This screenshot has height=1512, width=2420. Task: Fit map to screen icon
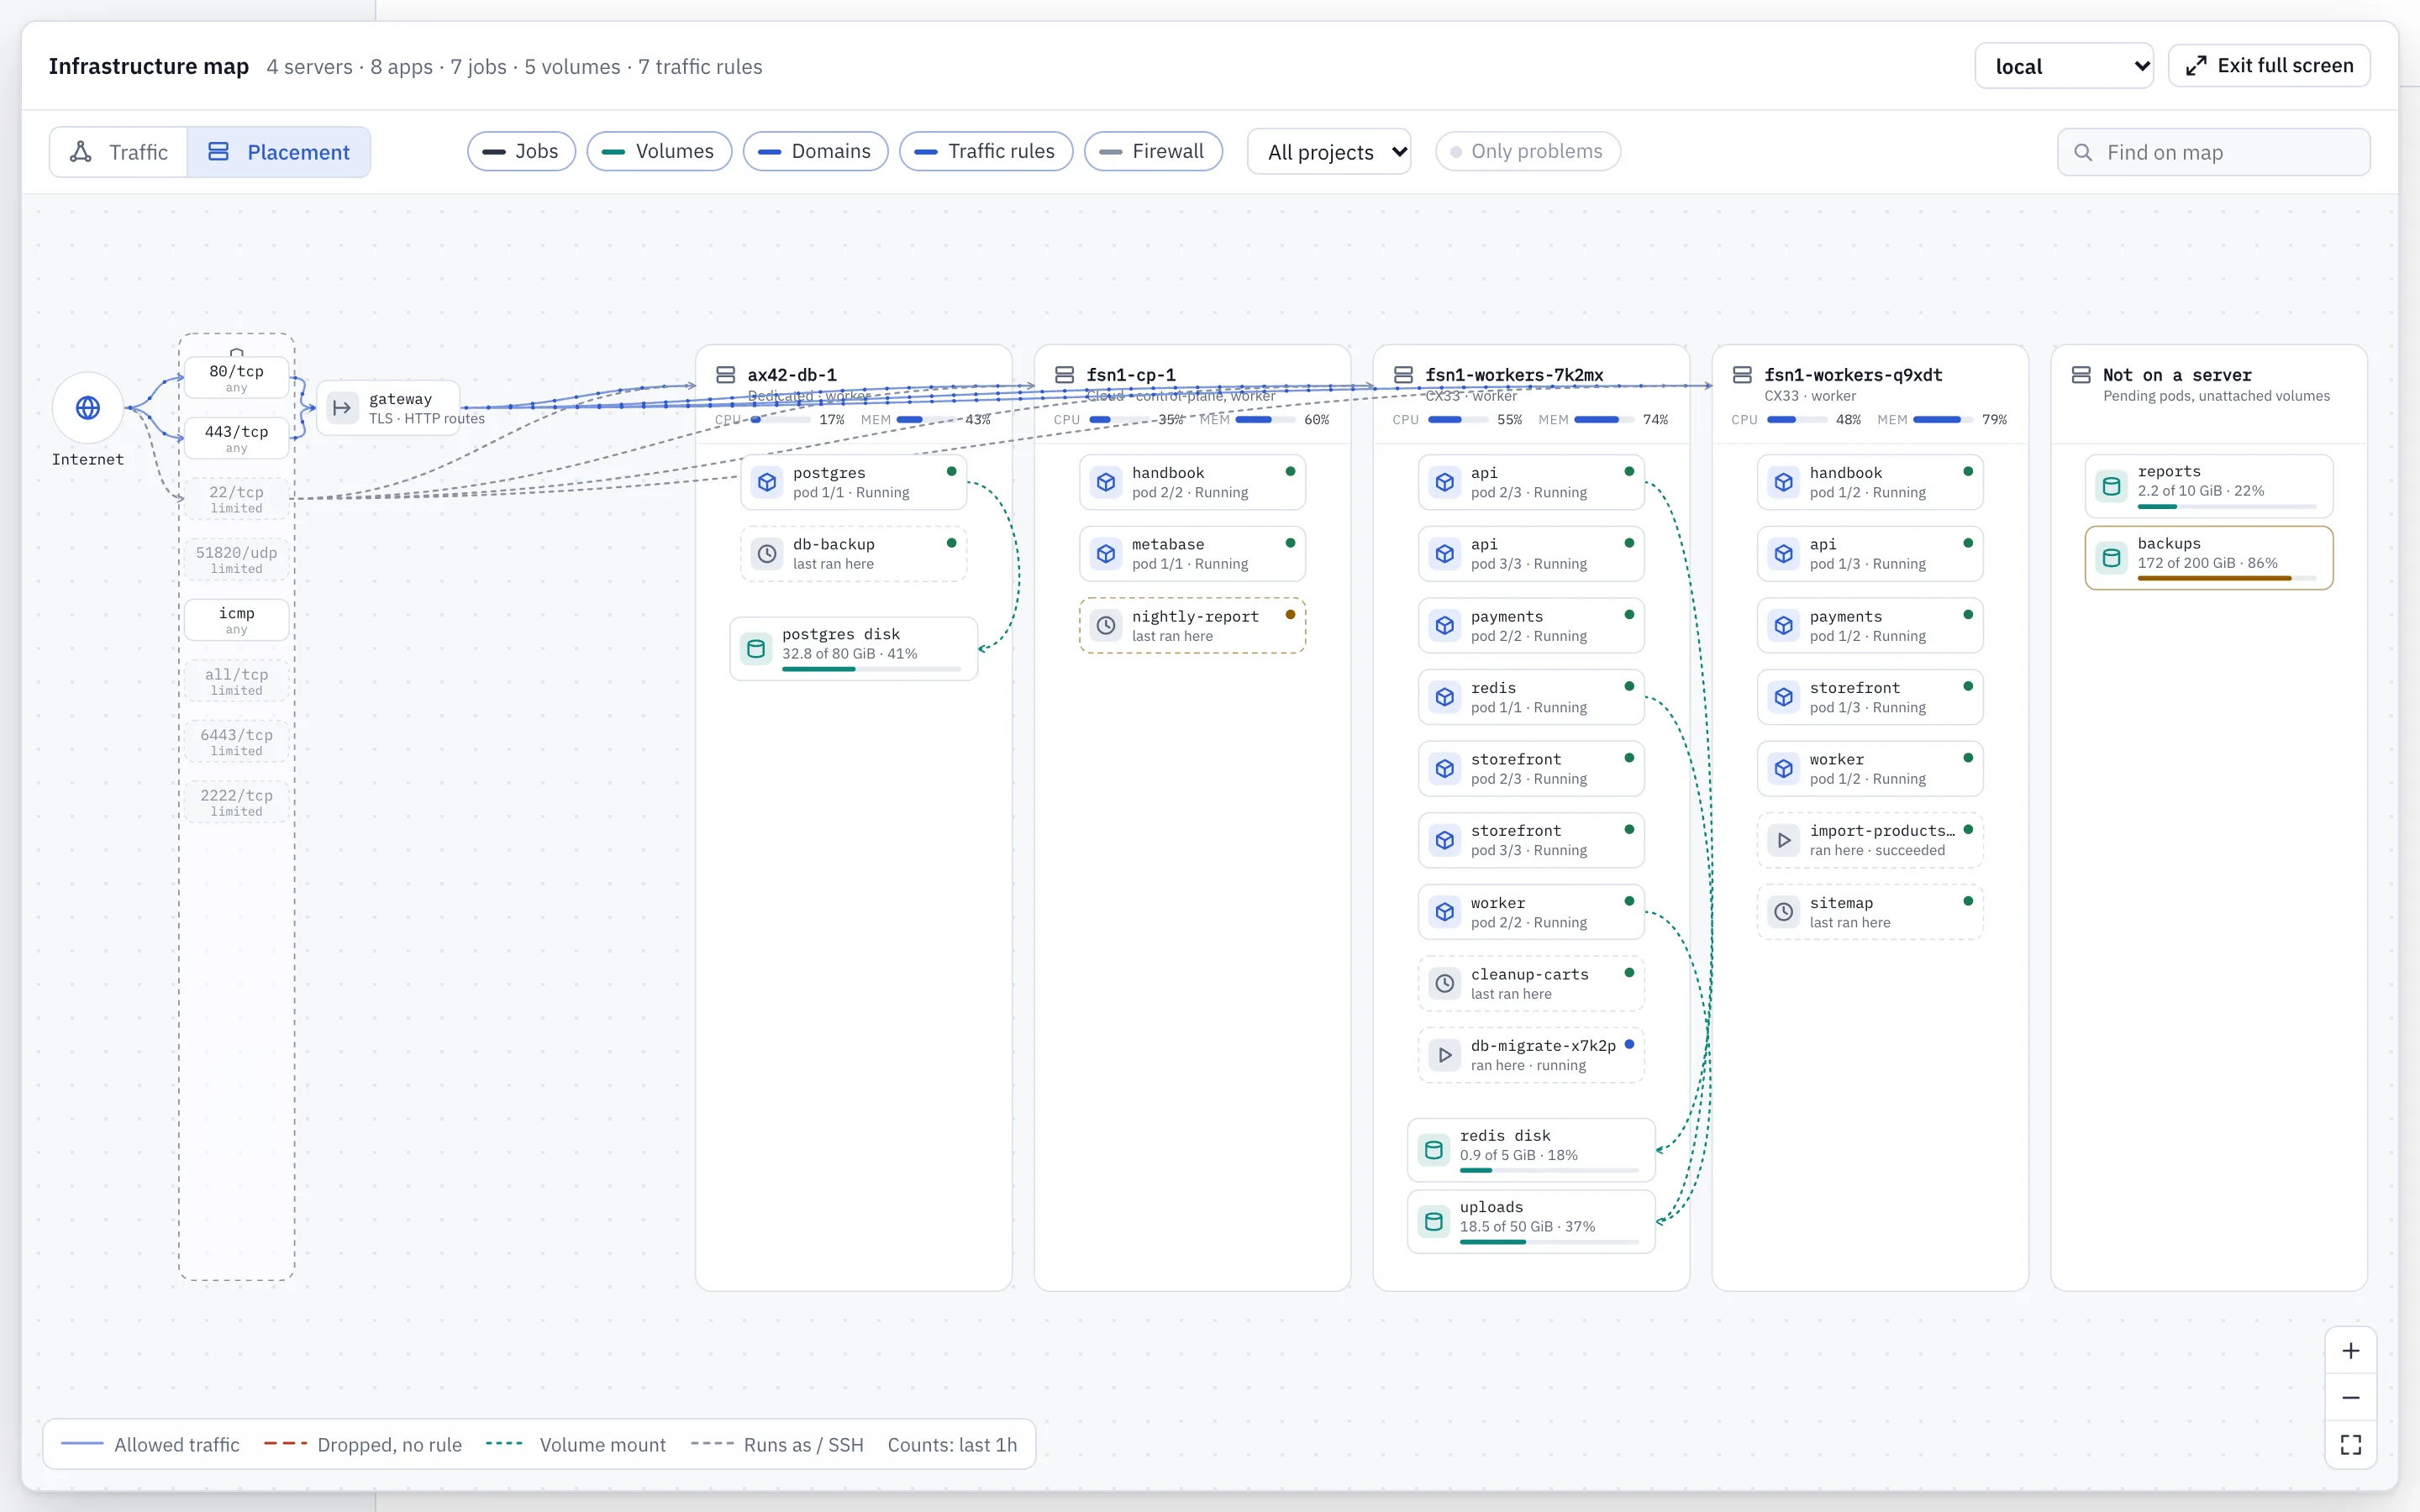[2351, 1445]
